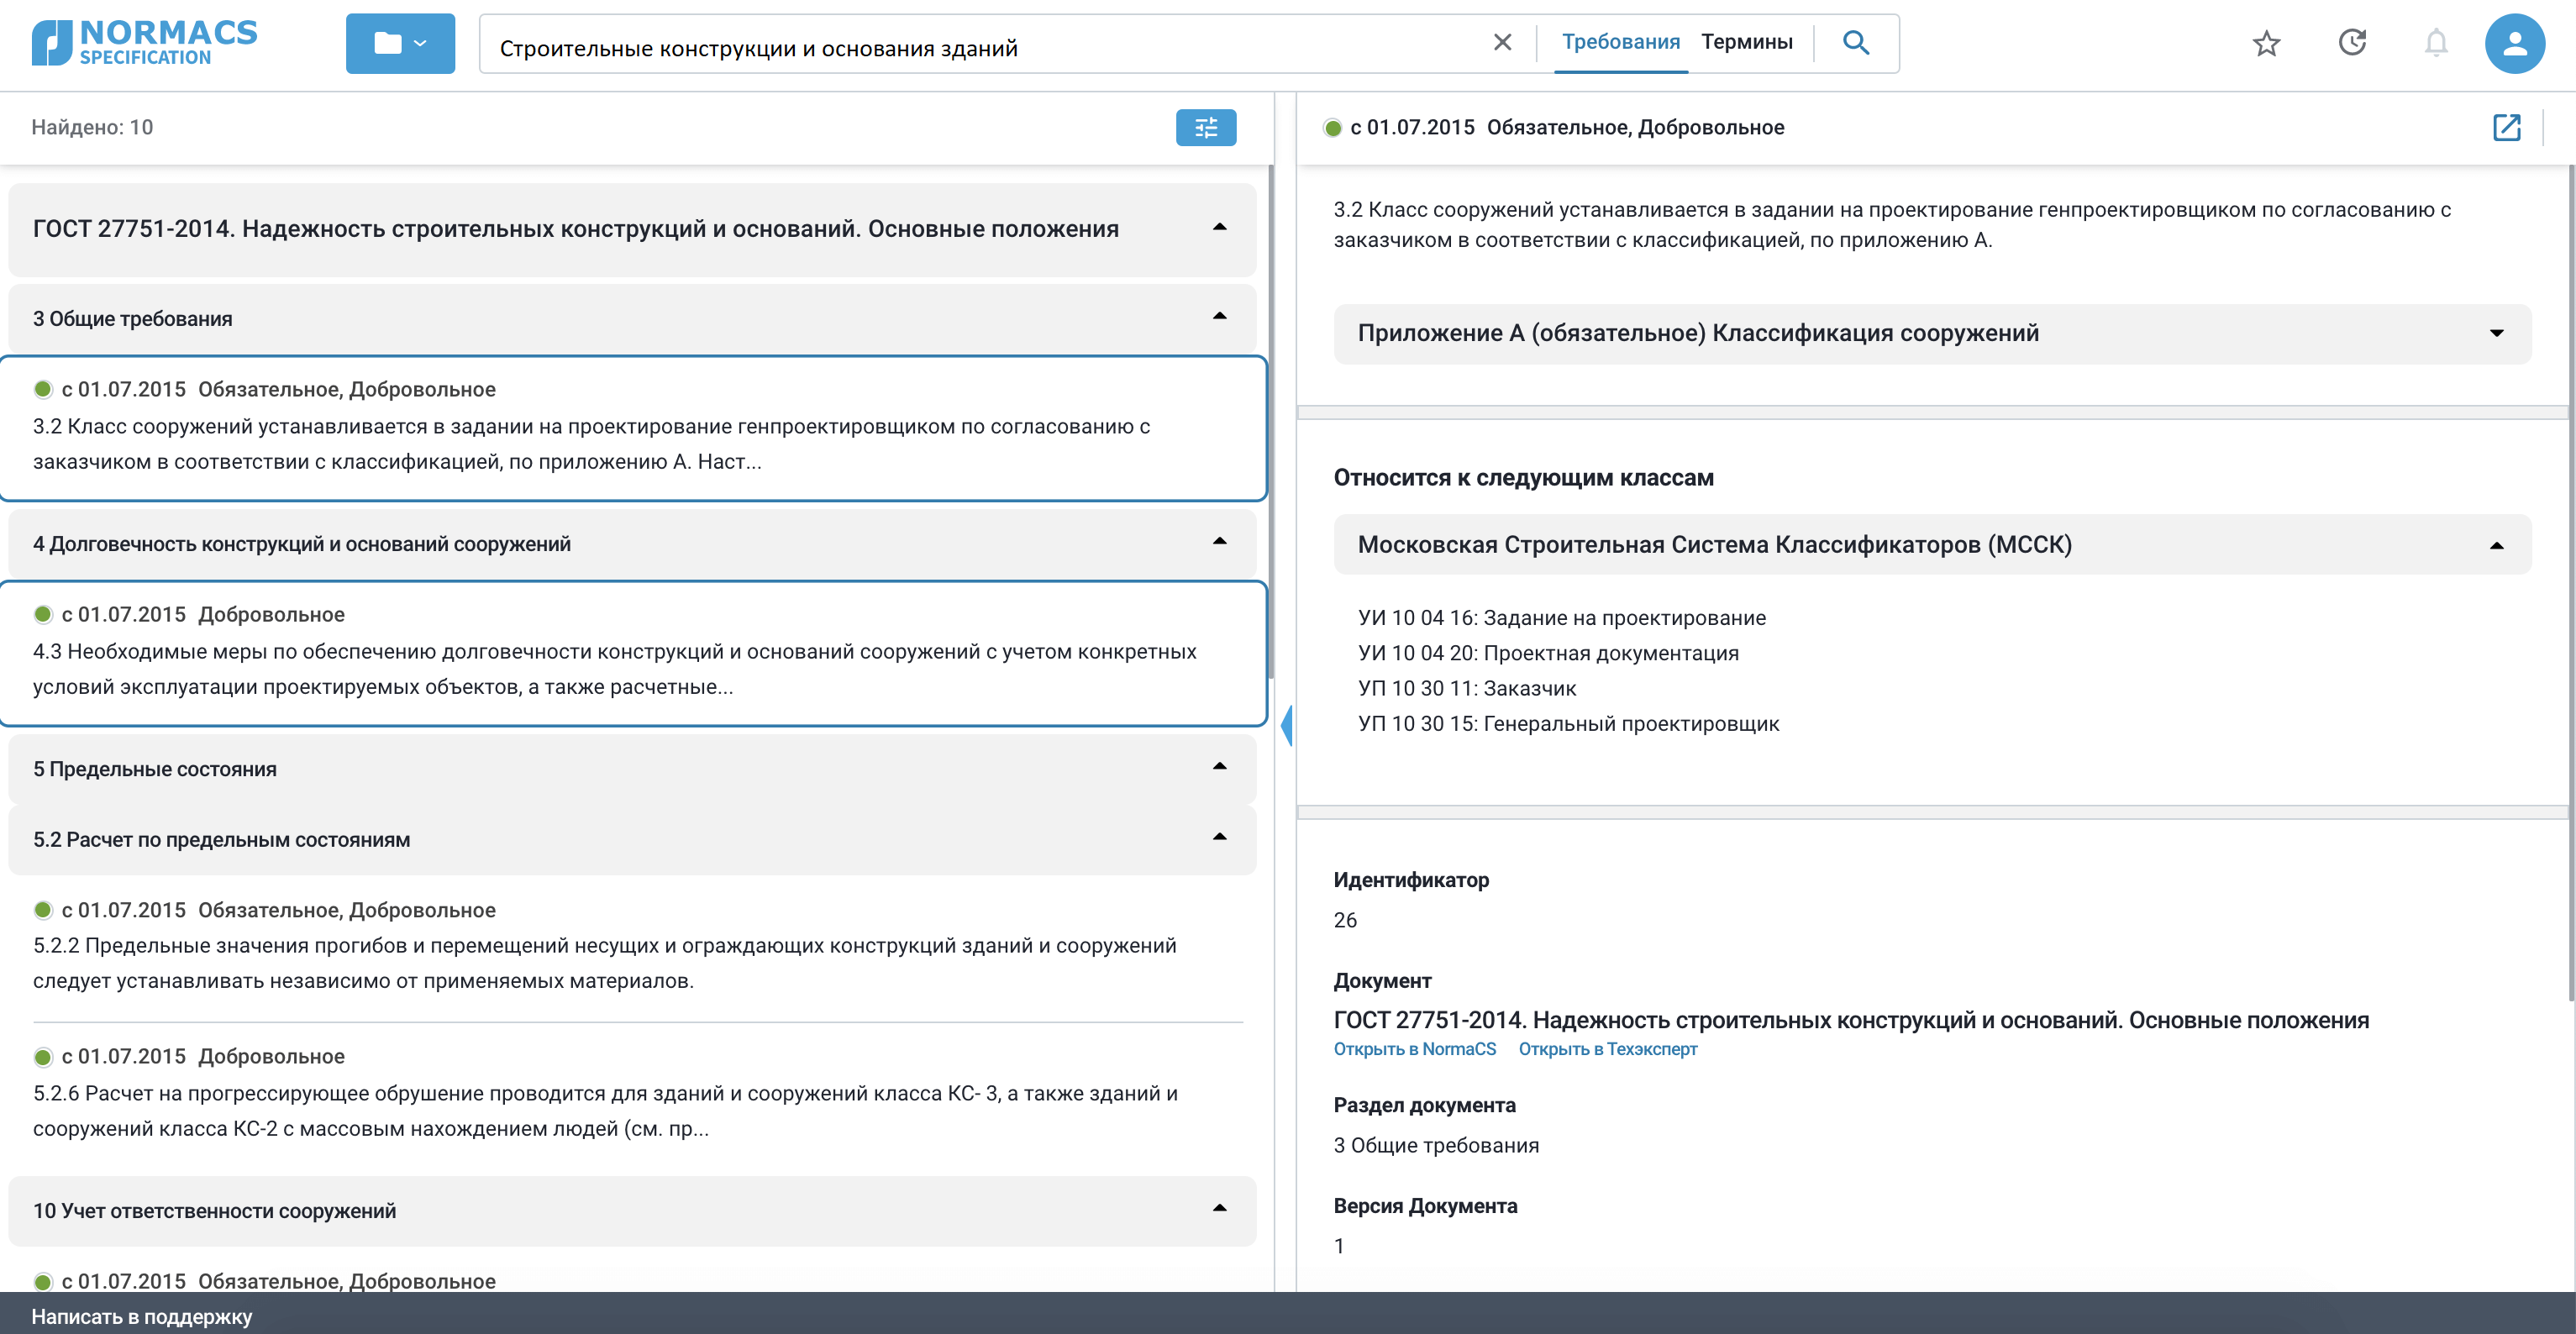
Task: Select requirement 3.2 Класс сооружений
Action: click(x=633, y=428)
